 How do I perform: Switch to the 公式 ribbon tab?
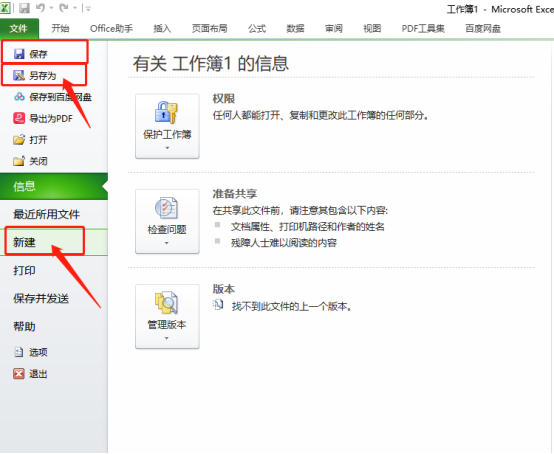pos(257,28)
